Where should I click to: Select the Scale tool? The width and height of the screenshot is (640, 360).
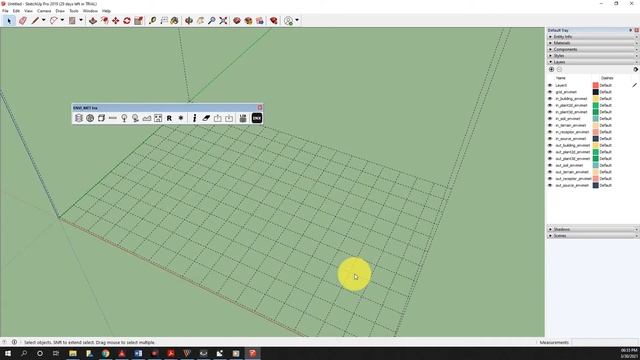[x=138, y=20]
